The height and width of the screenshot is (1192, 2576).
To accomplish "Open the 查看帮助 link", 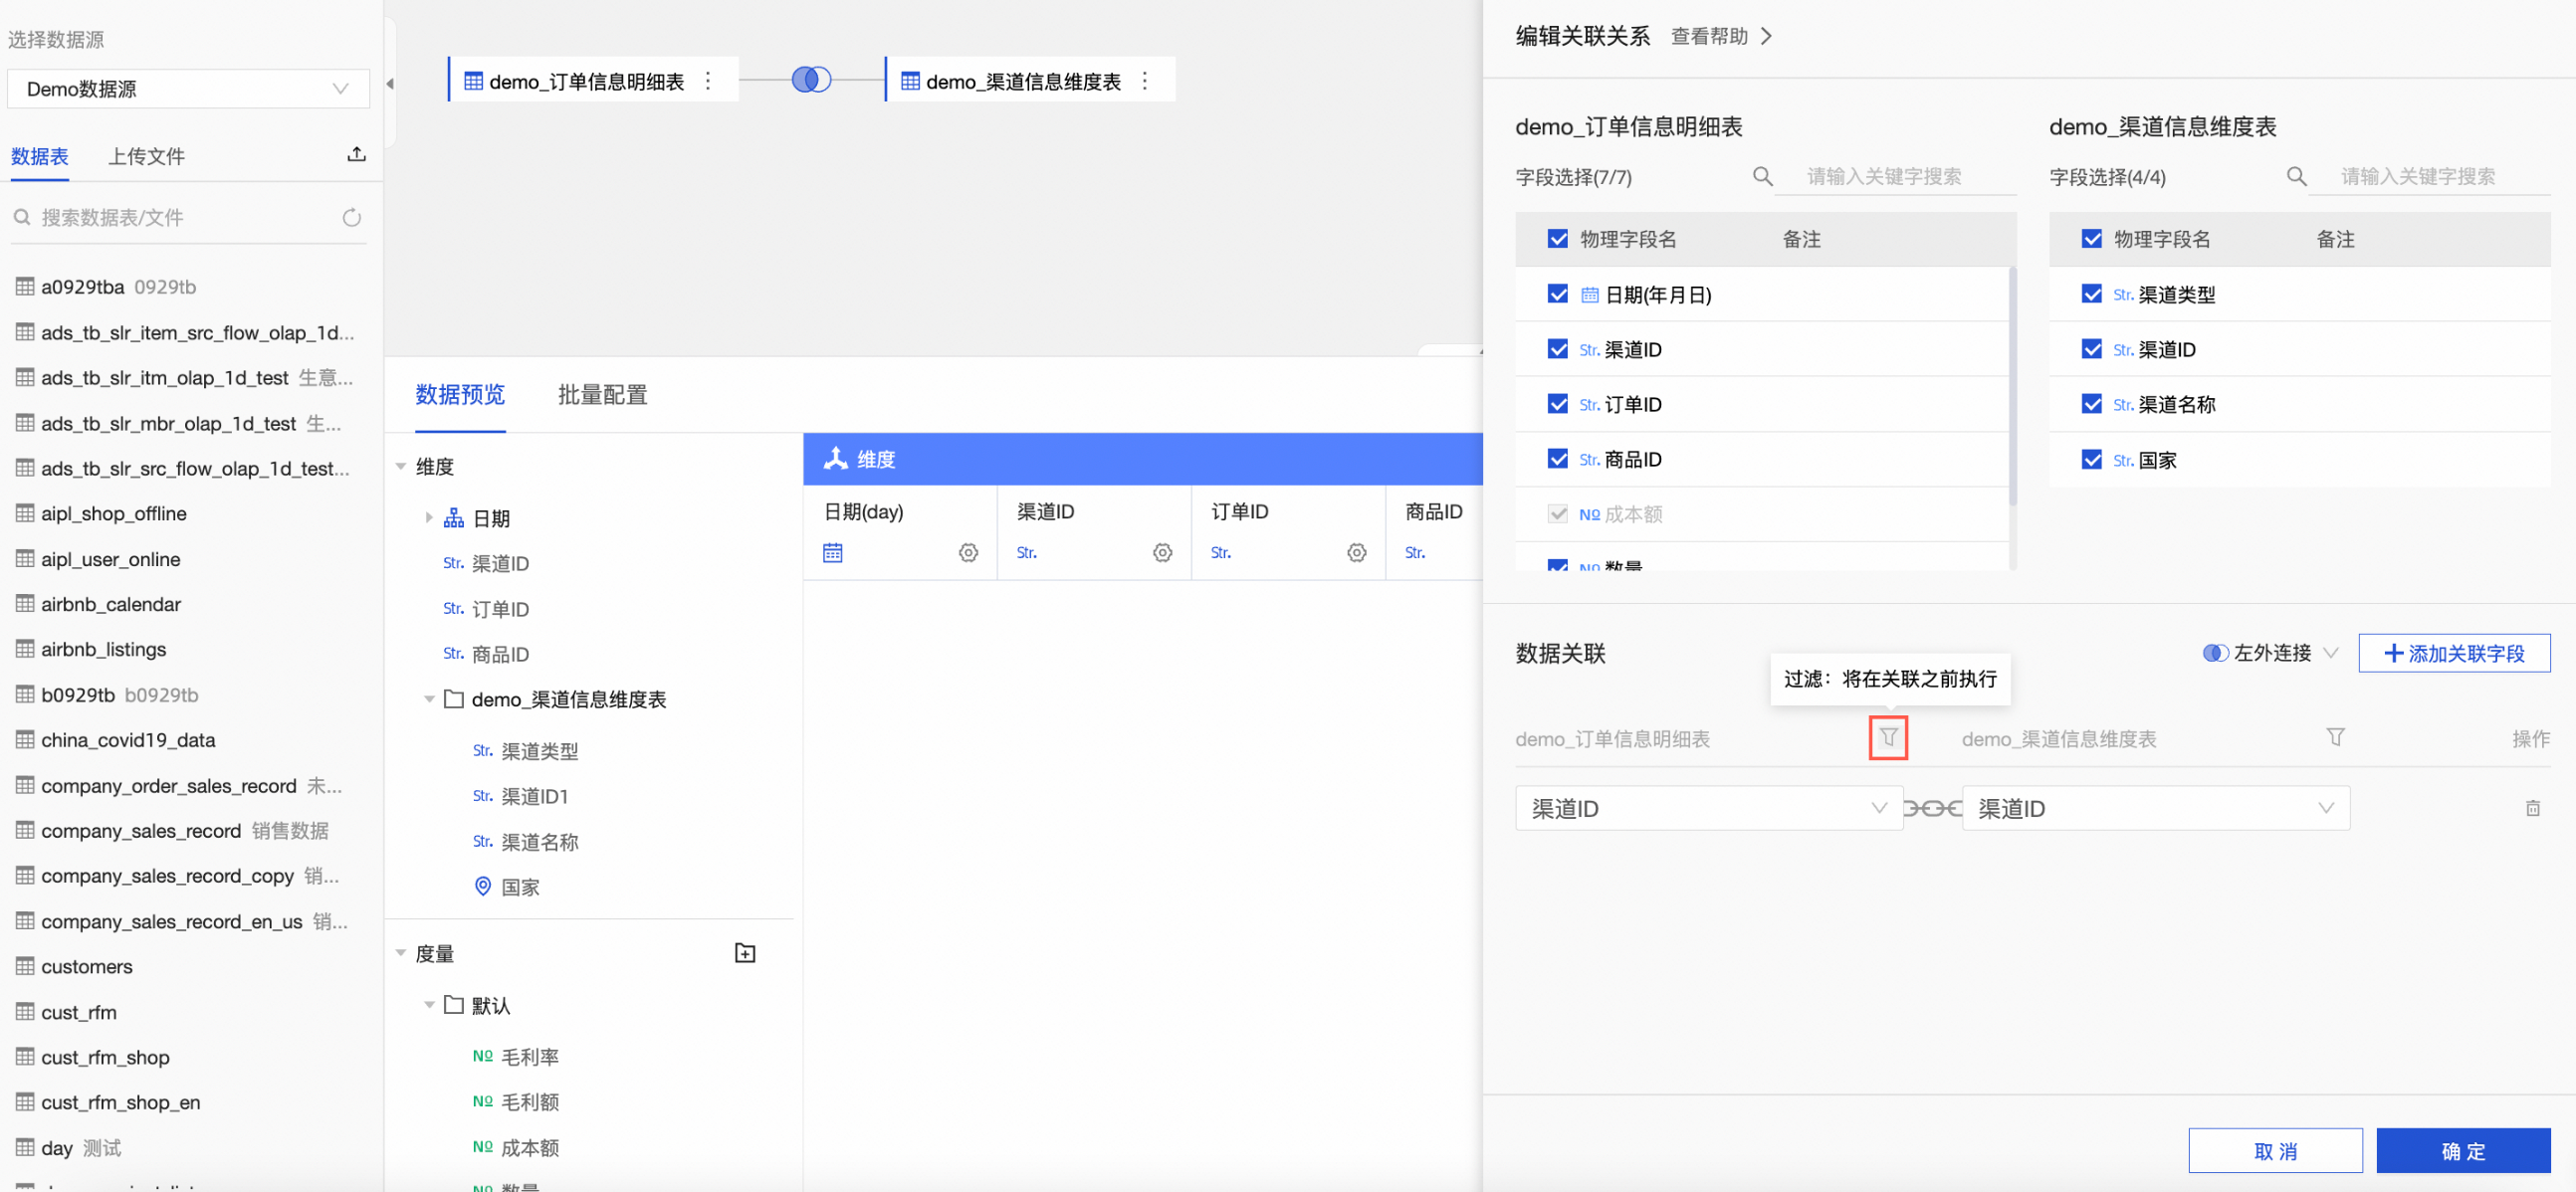I will pos(1720,36).
